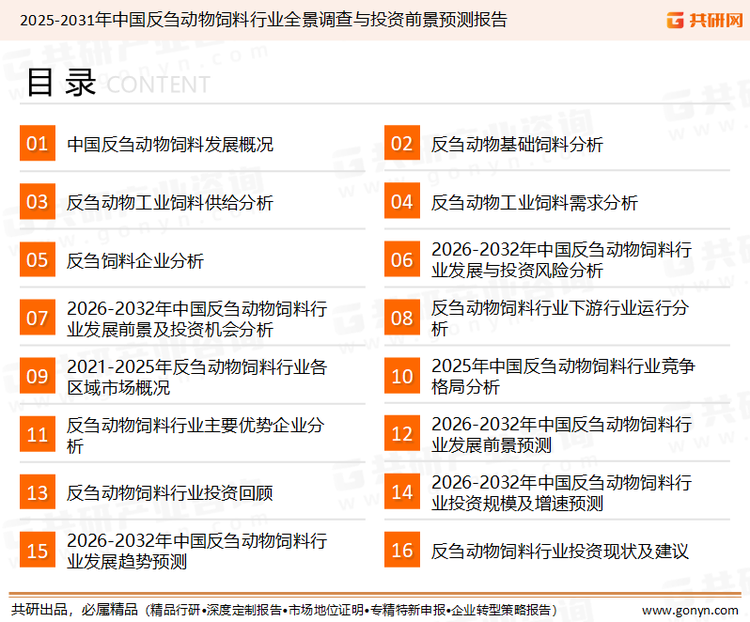Open chapter 2021-2025年各区域市场概况

pyautogui.click(x=197, y=377)
